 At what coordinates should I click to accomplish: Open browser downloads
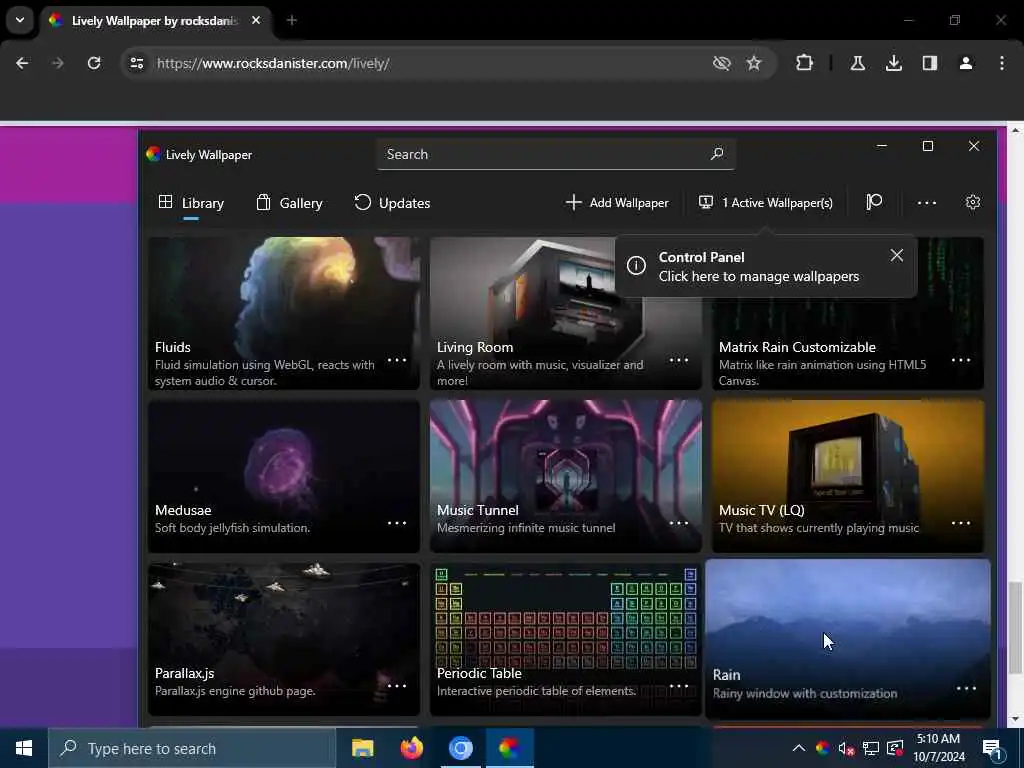coord(893,63)
